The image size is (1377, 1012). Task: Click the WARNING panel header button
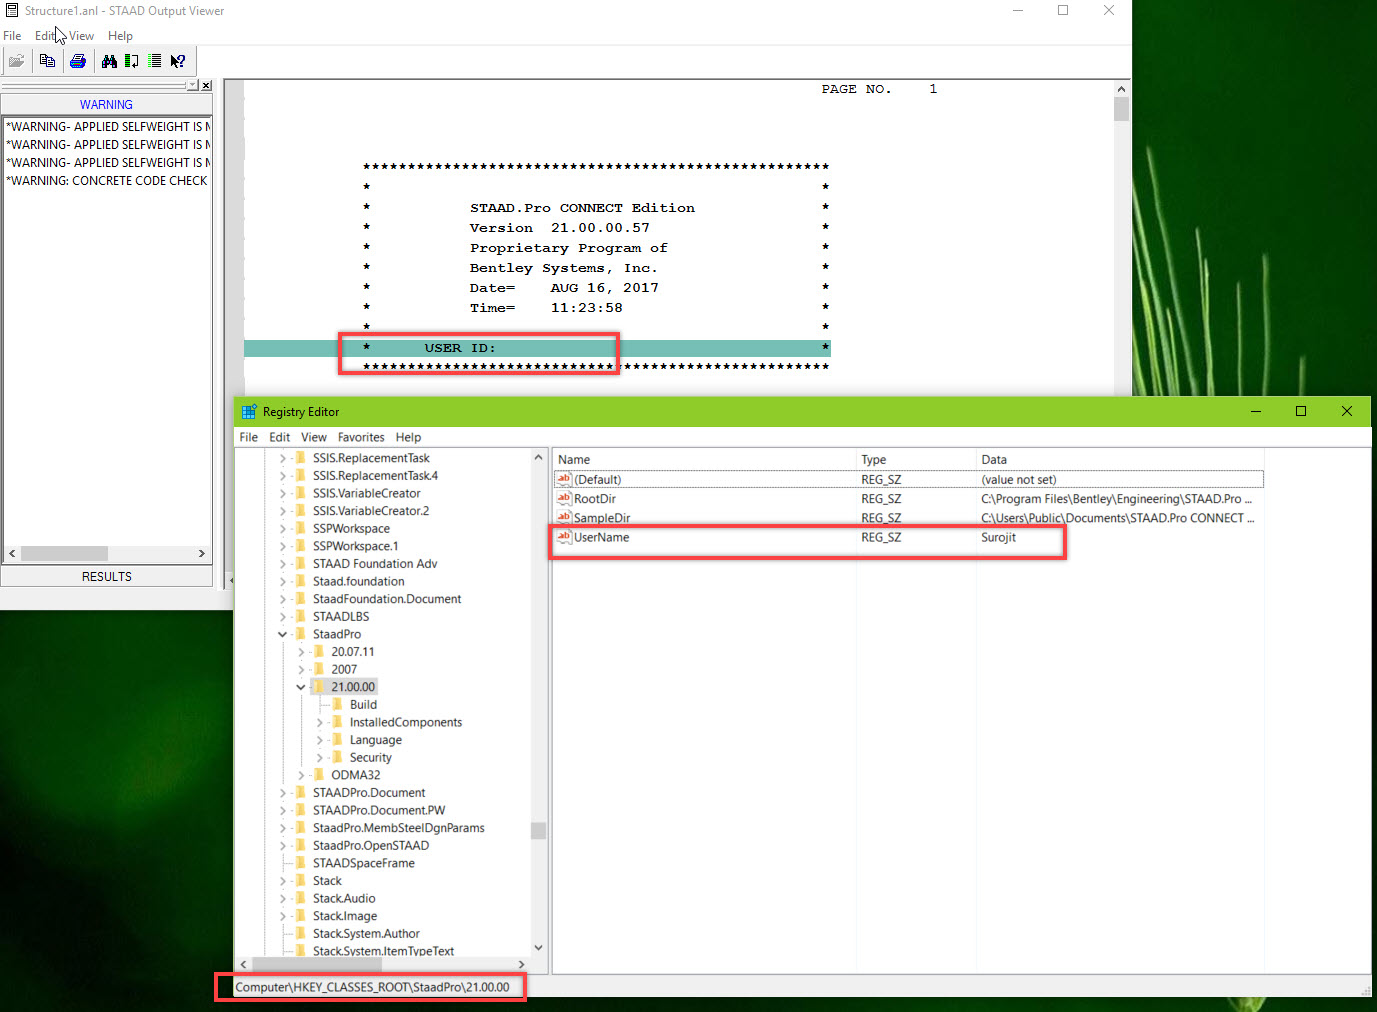(x=106, y=104)
